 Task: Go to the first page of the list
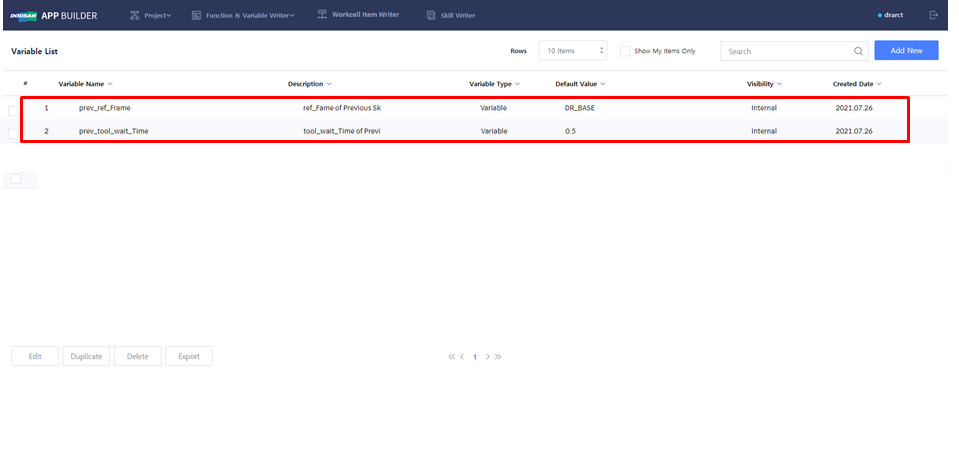click(x=452, y=356)
